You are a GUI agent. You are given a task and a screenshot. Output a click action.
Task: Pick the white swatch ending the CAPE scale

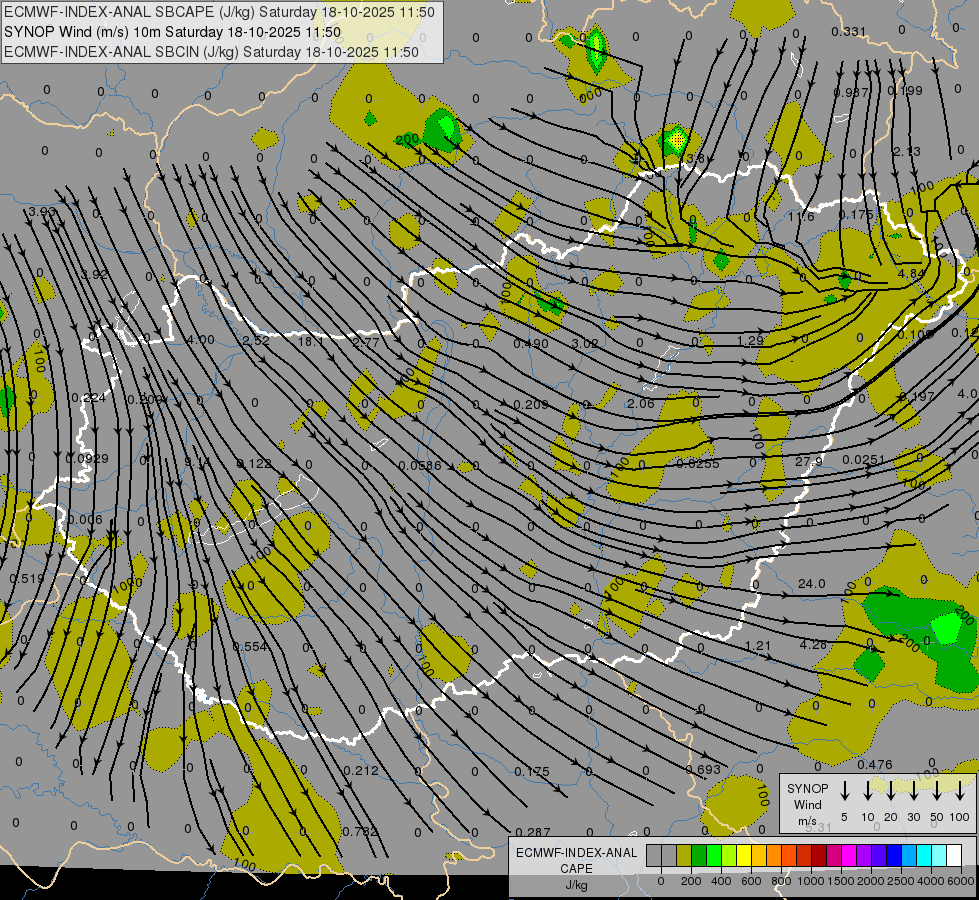click(x=954, y=855)
